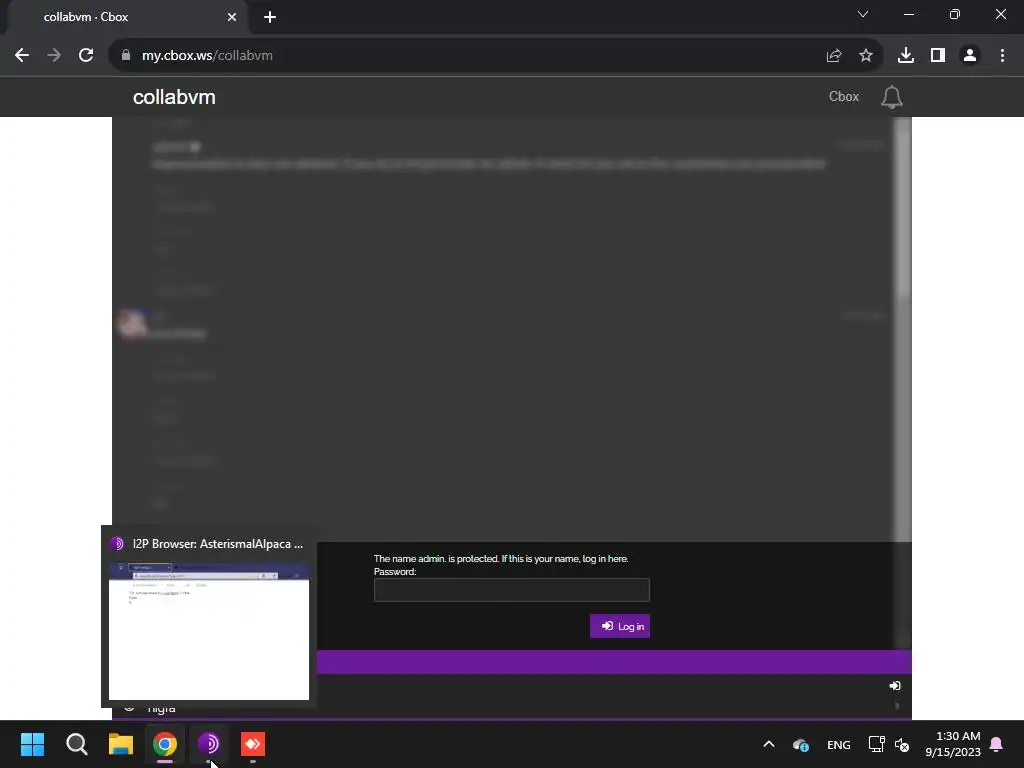Expand the tab search chevron
The height and width of the screenshot is (768, 1024).
click(863, 14)
